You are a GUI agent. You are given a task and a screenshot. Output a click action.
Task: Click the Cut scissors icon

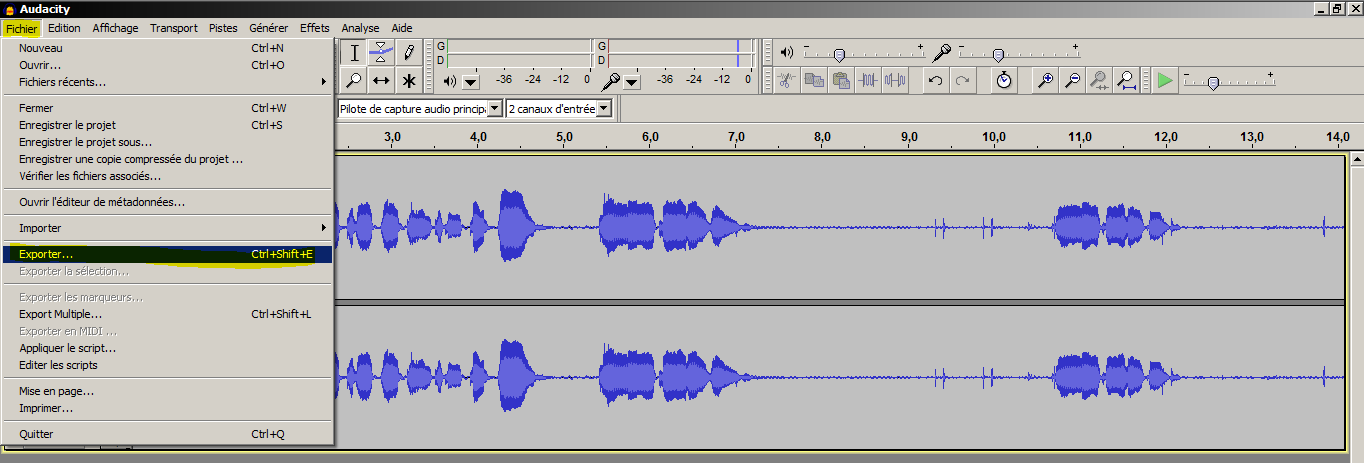pyautogui.click(x=787, y=80)
